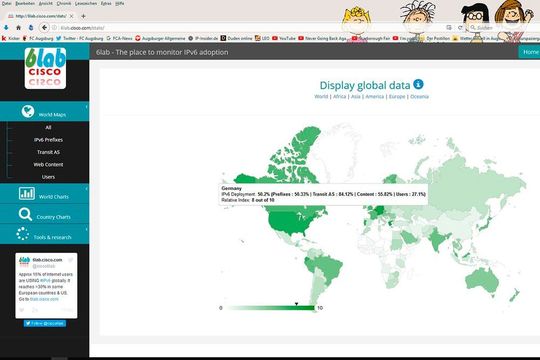Viewport: 540px width, 360px height.
Task: Click Australia on the map
Action: pos(482,281)
